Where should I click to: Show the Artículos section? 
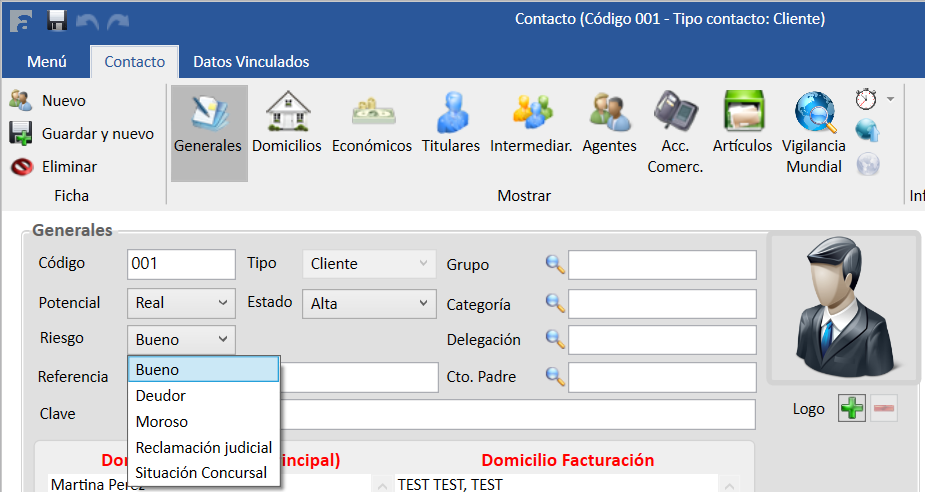[x=742, y=132]
